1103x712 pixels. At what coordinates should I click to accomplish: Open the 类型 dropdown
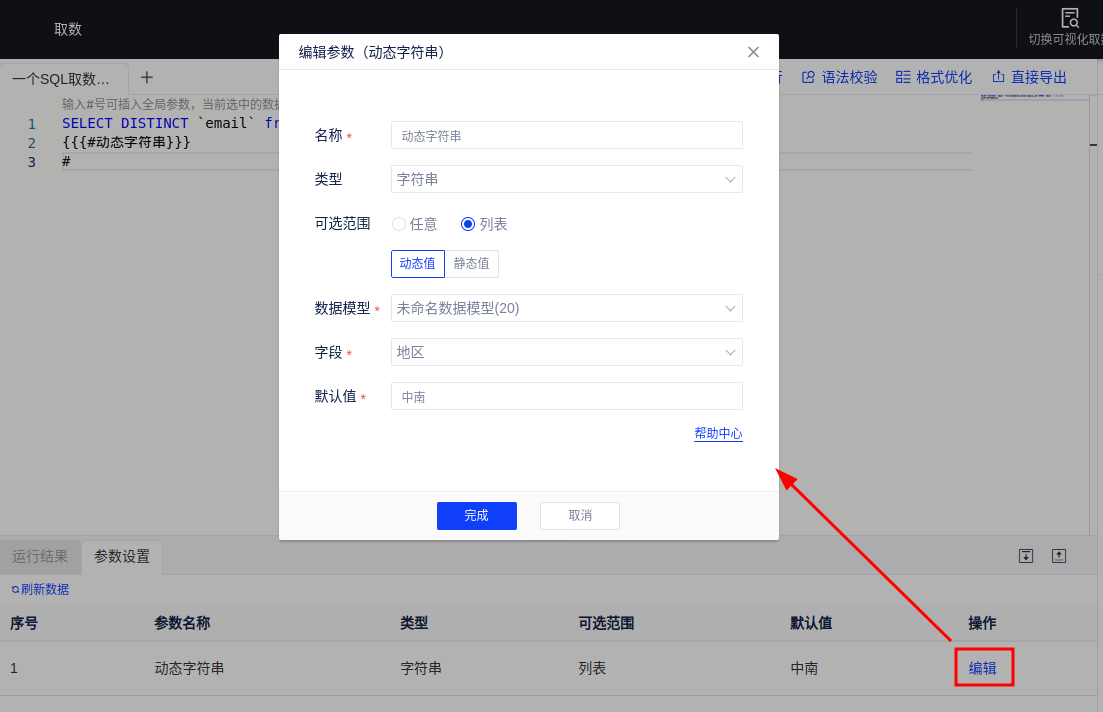(566, 179)
